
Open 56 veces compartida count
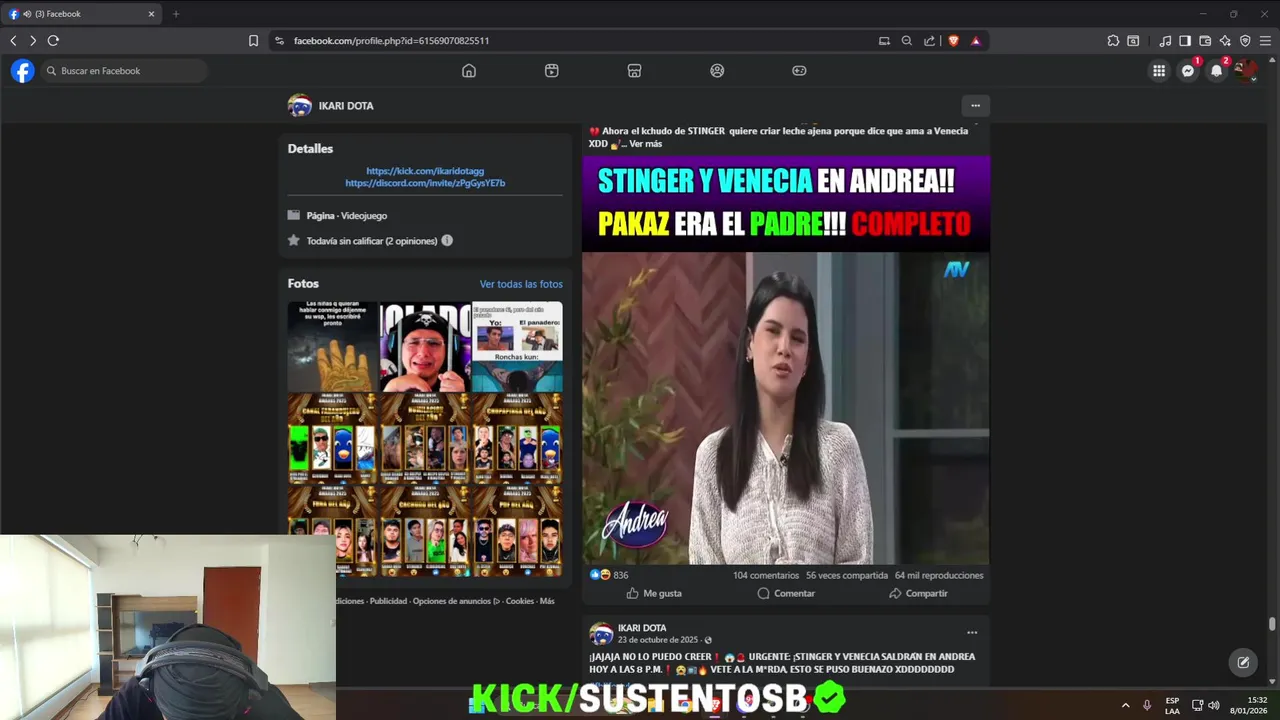847,575
